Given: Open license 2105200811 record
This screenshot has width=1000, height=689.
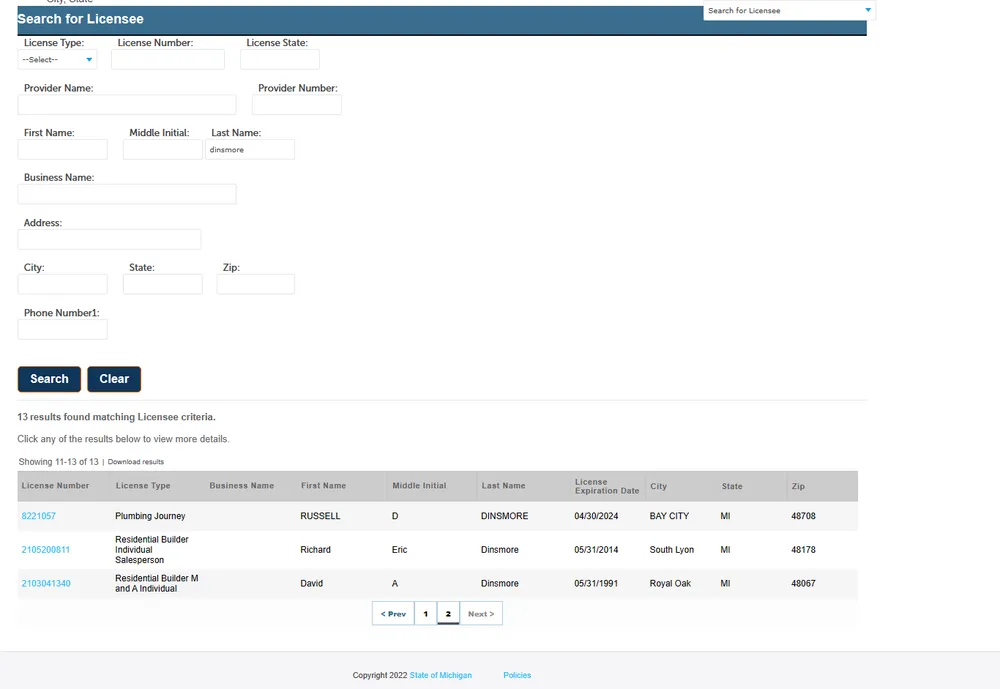Looking at the screenshot, I should click(x=46, y=550).
